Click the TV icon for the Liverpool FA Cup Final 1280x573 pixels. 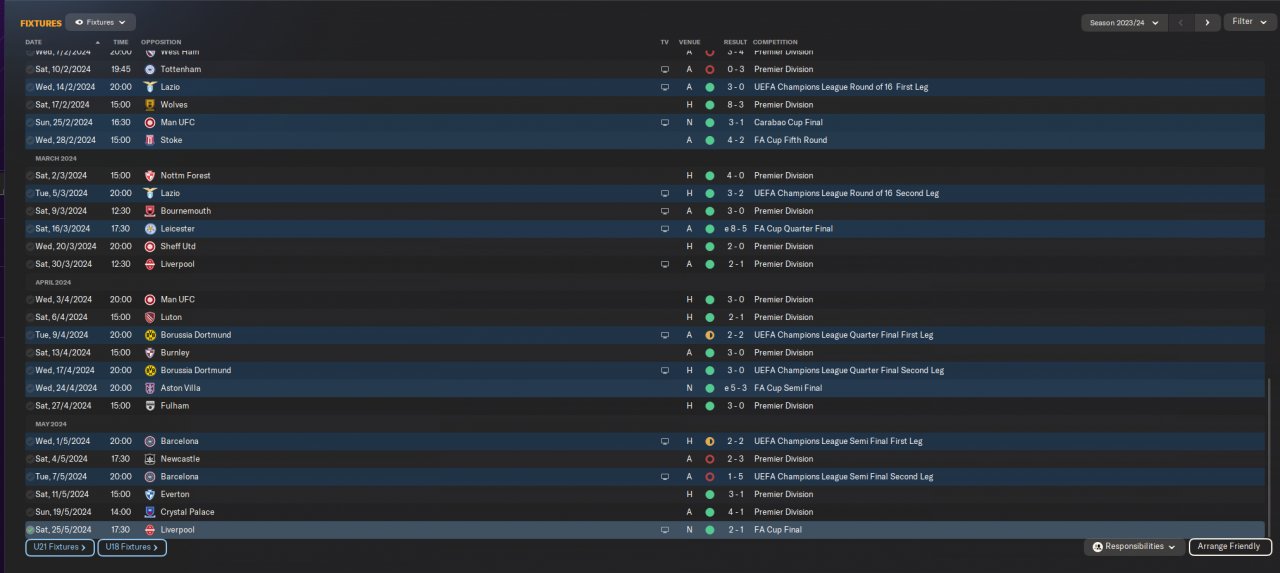point(664,530)
